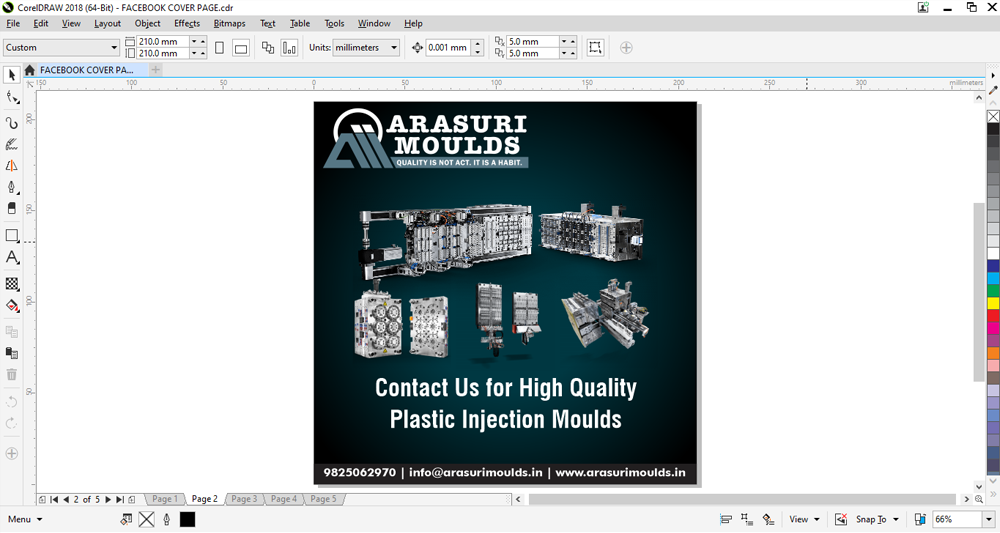
Task: Add a new document tab
Action: click(156, 69)
